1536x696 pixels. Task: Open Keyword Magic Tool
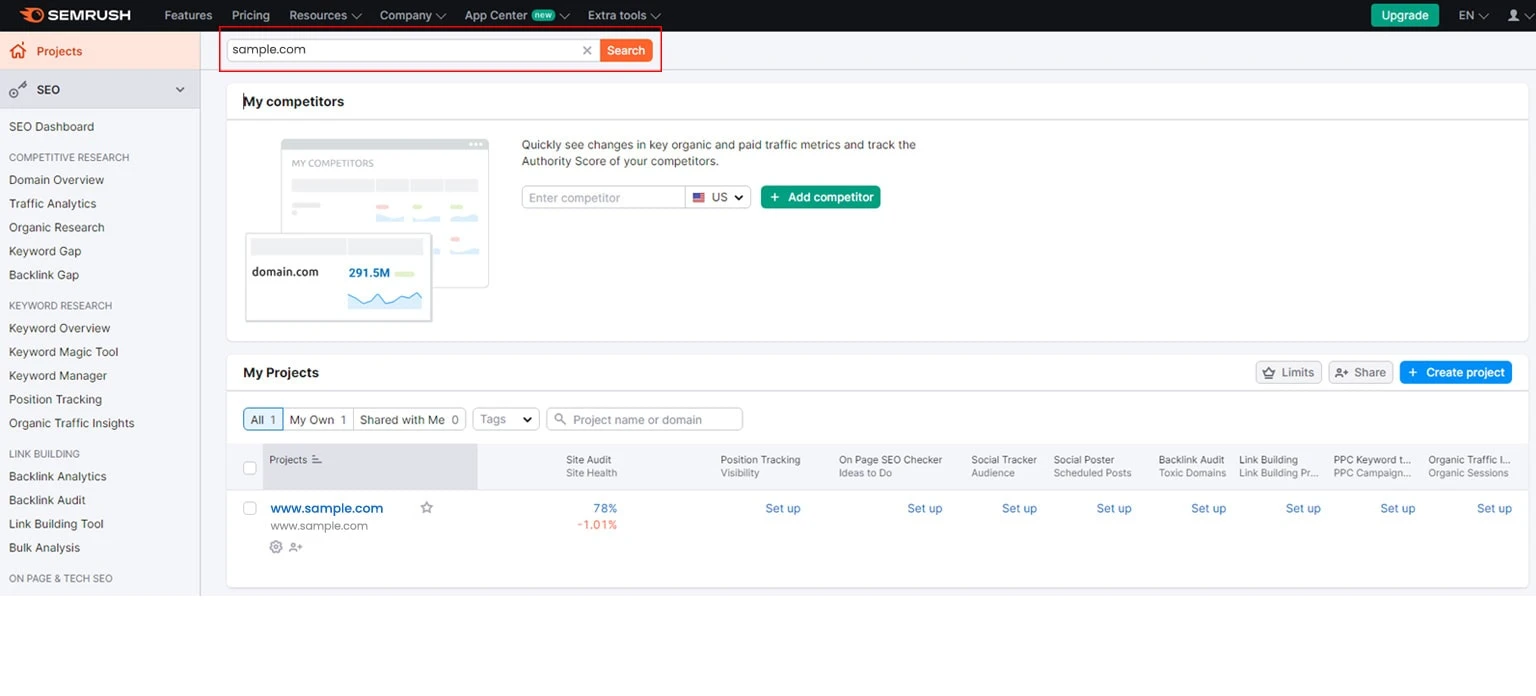[x=64, y=352]
